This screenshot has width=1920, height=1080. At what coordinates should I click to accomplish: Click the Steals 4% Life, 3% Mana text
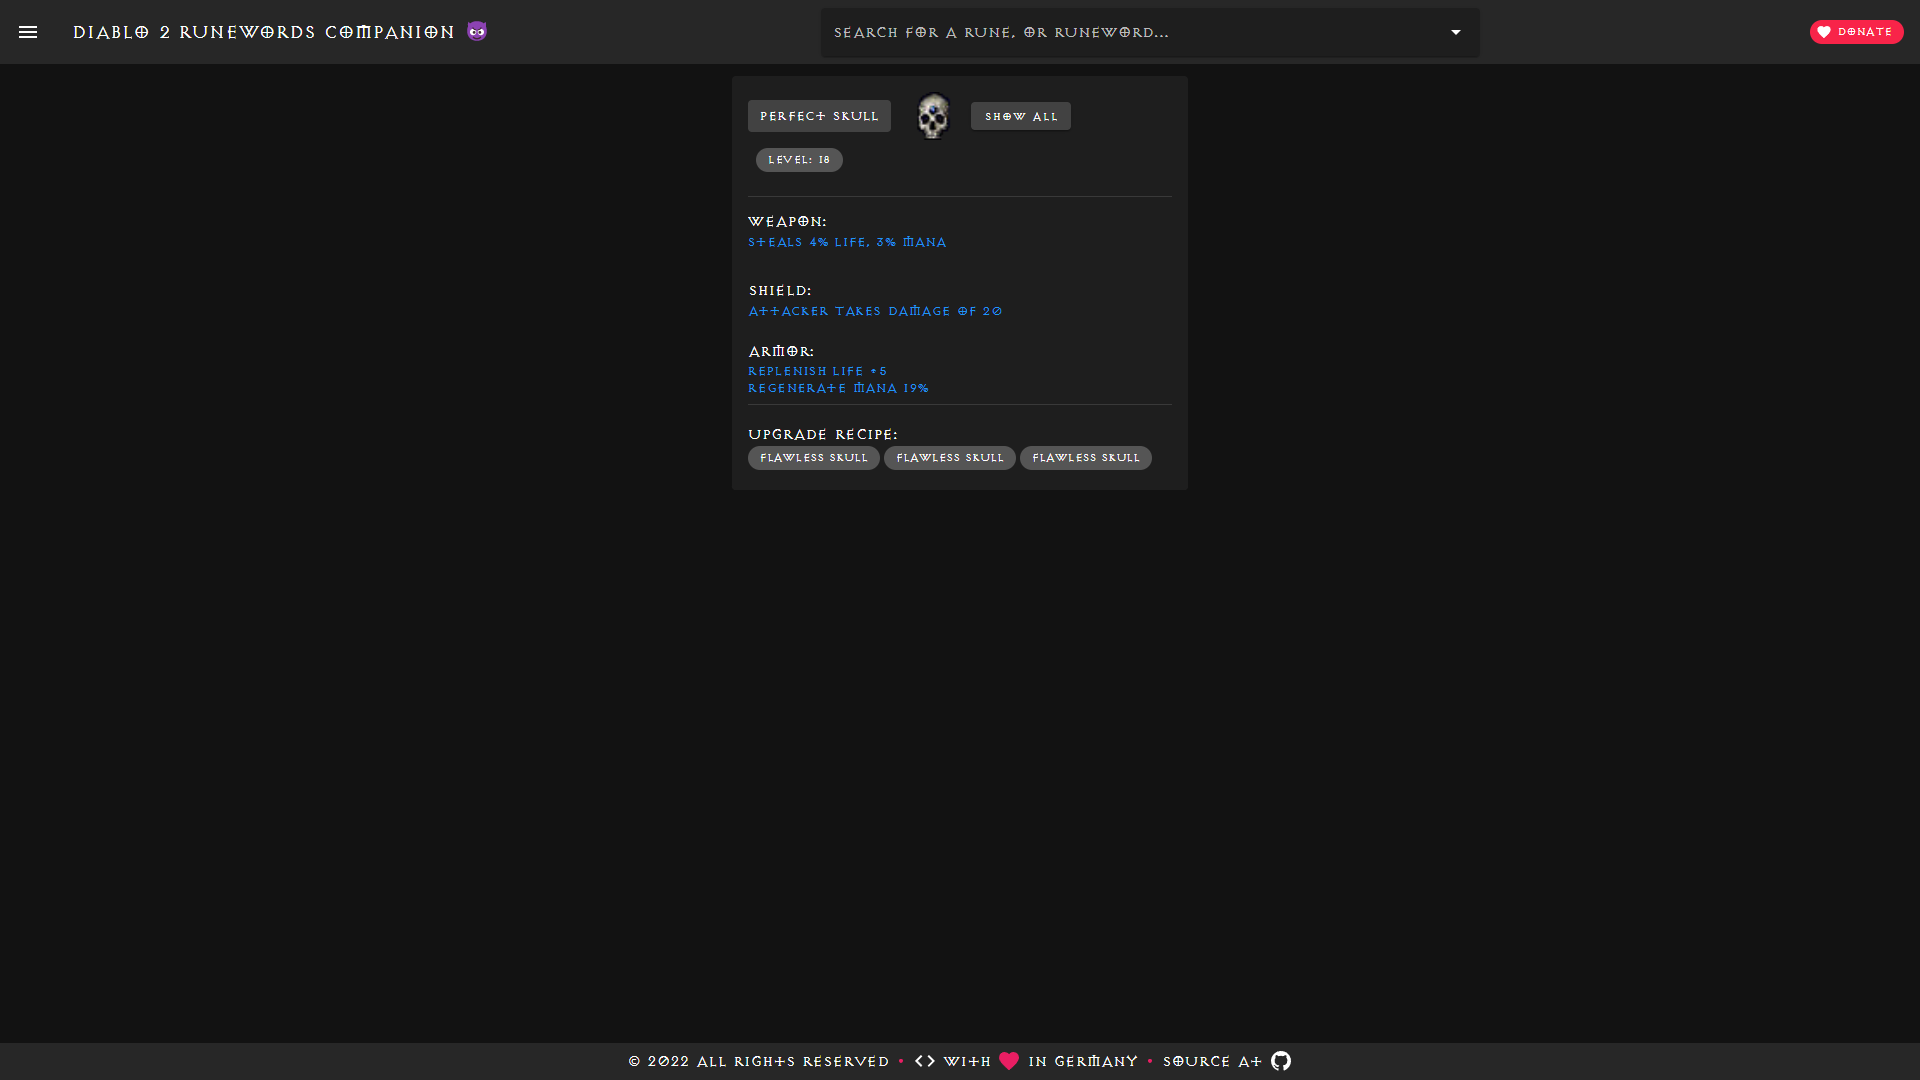[847, 242]
